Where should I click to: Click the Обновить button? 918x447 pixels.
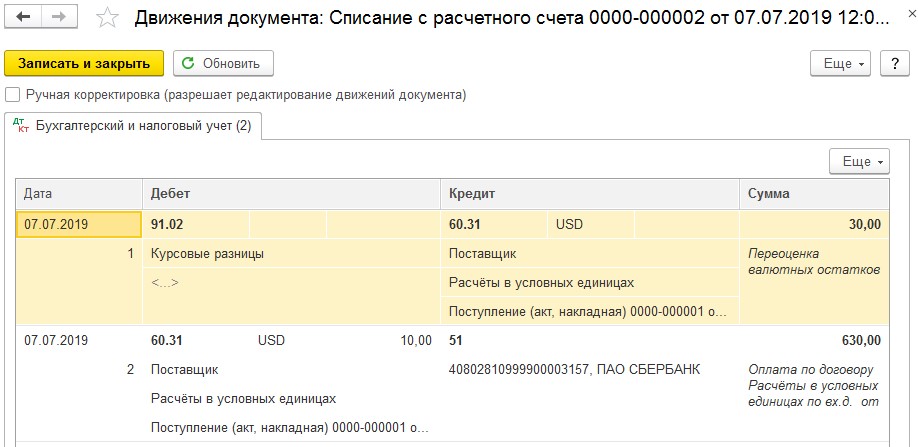click(223, 63)
